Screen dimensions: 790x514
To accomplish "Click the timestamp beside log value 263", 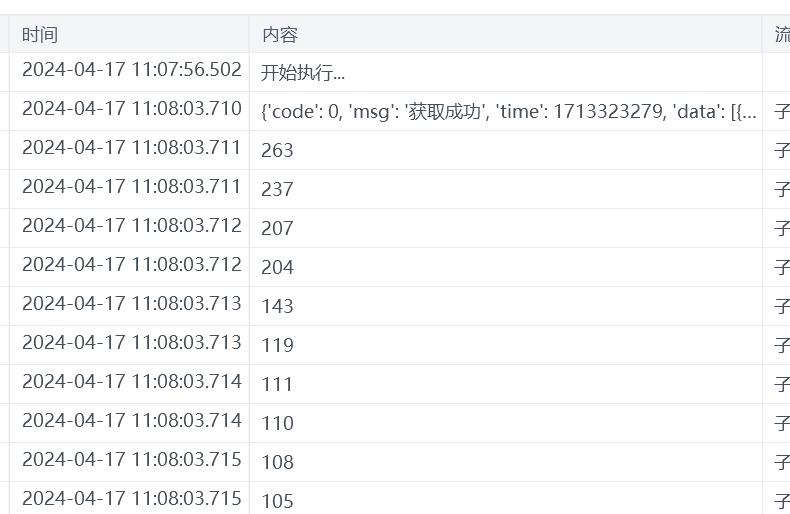I will [132, 147].
